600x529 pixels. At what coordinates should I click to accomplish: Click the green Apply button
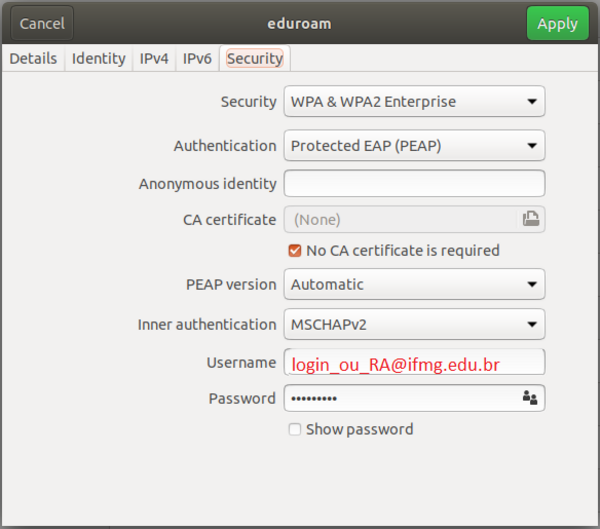coord(558,23)
